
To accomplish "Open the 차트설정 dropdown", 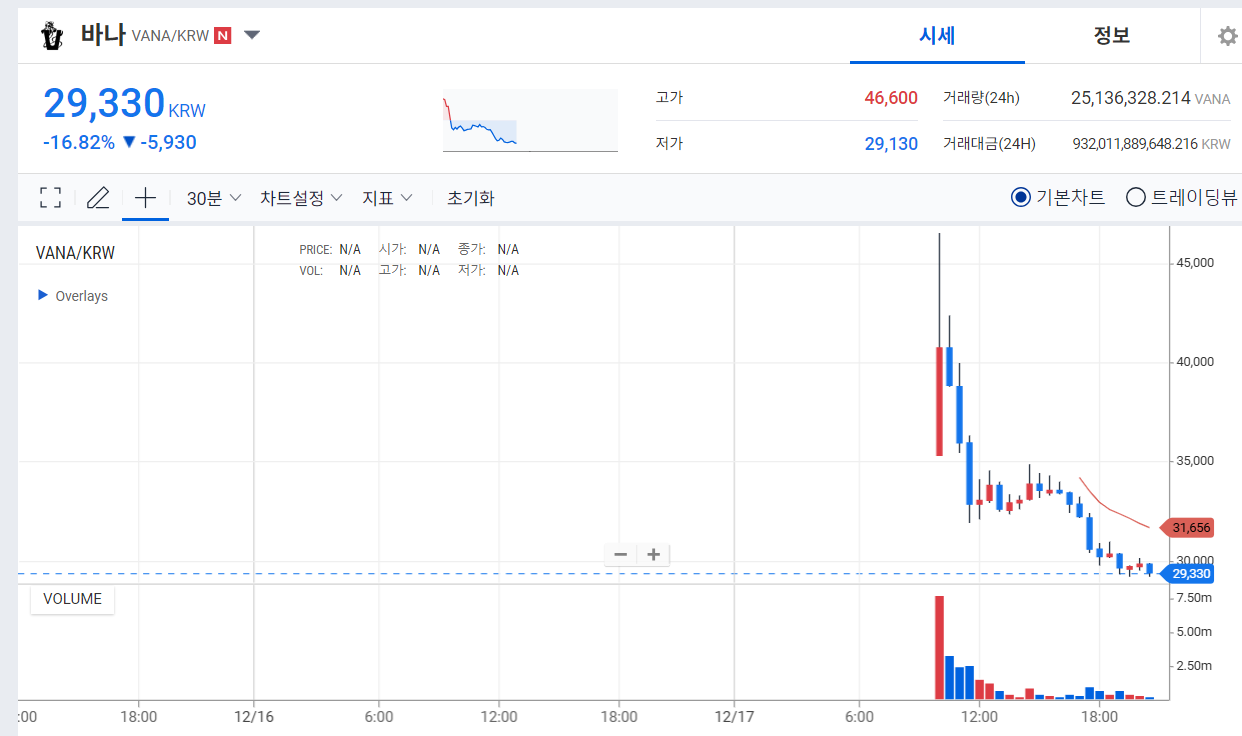I will (302, 198).
